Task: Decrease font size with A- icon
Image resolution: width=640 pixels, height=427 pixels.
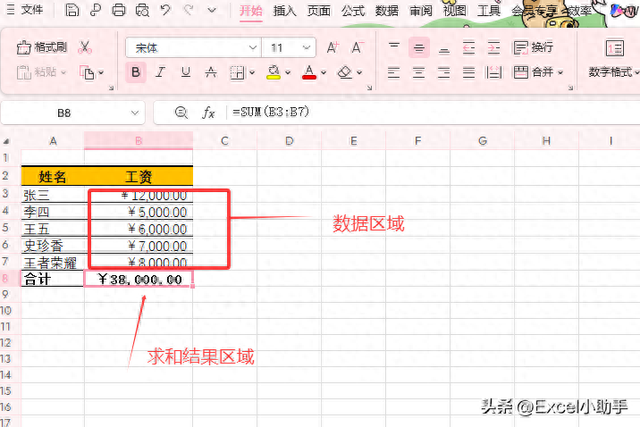Action: 357,48
